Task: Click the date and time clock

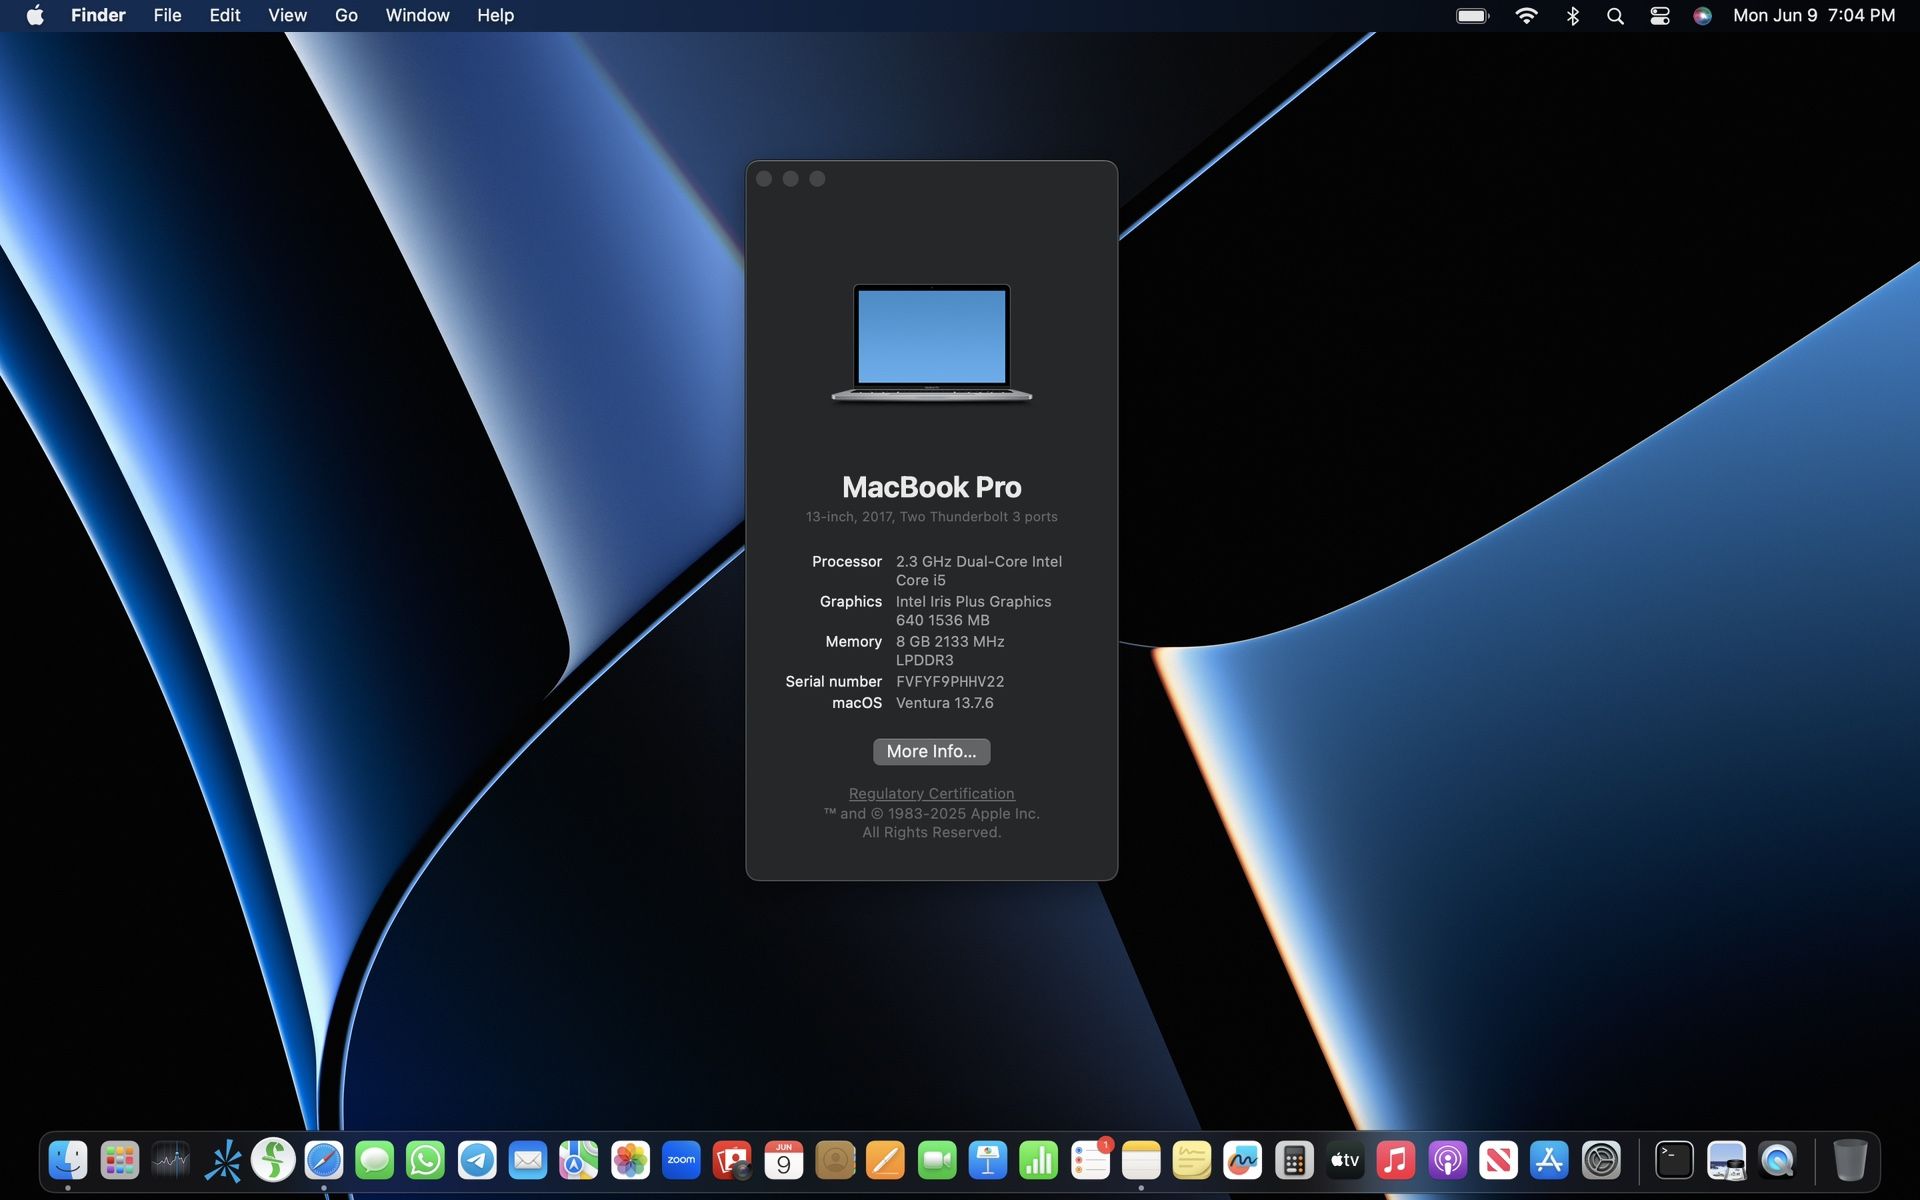Action: pos(1814,15)
